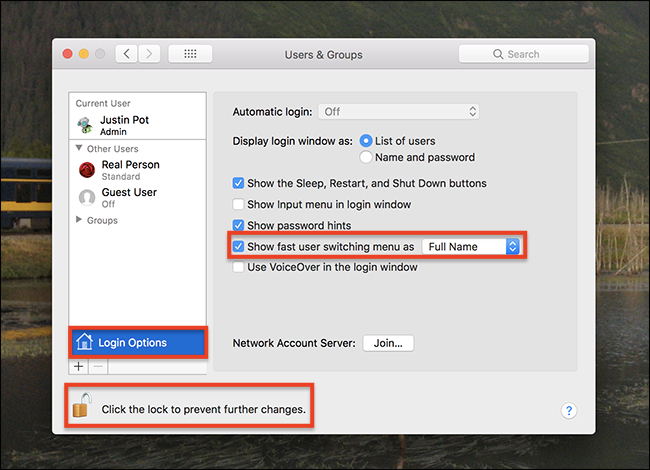Select Login Options in the sidebar

[138, 343]
